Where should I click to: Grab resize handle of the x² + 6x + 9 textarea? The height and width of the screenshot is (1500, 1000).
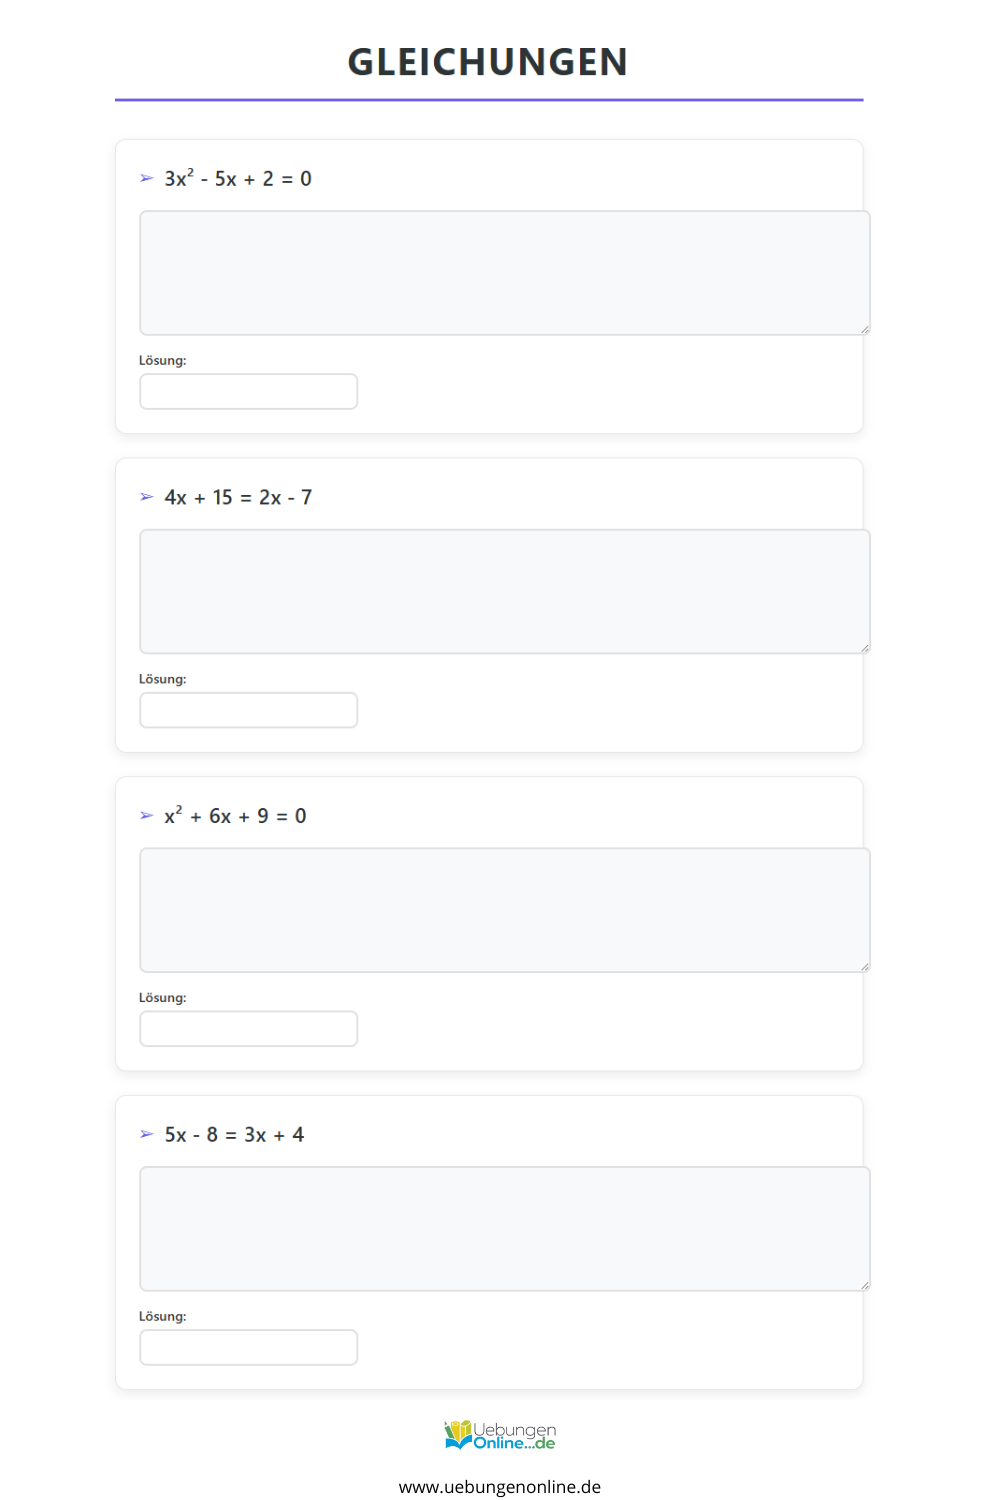(x=865, y=966)
